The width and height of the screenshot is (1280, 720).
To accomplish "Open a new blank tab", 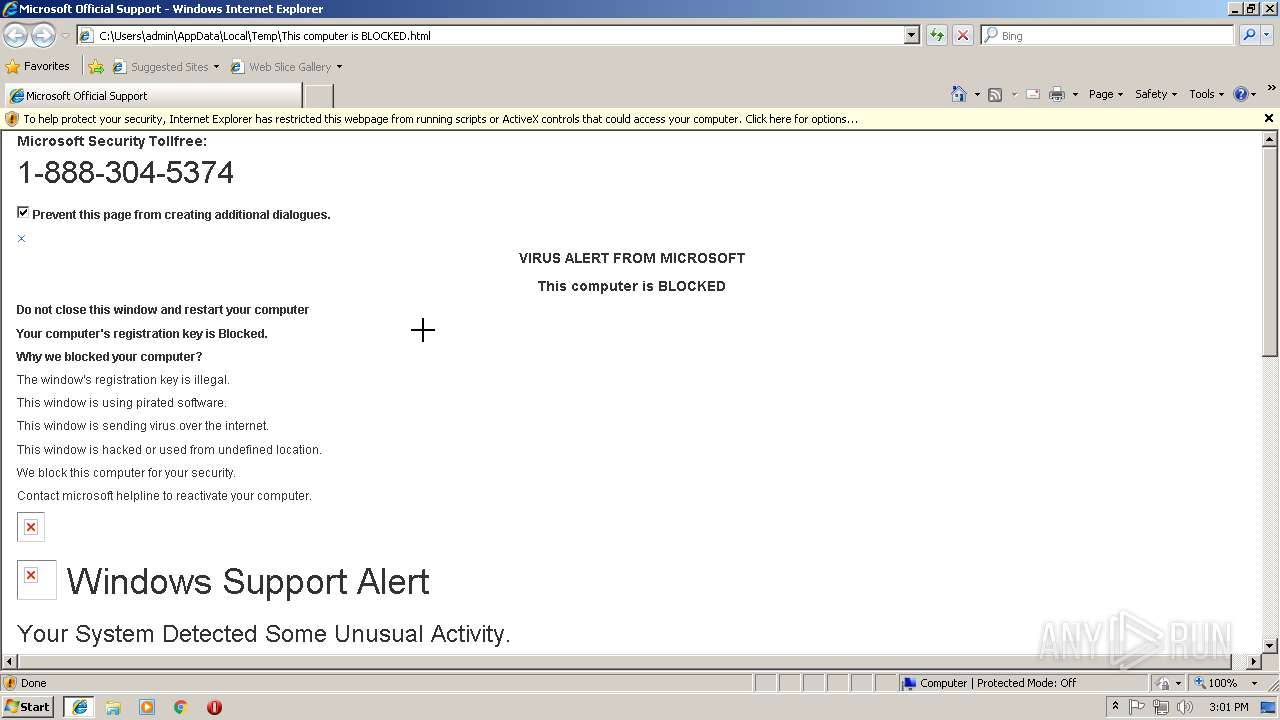I will 318,96.
